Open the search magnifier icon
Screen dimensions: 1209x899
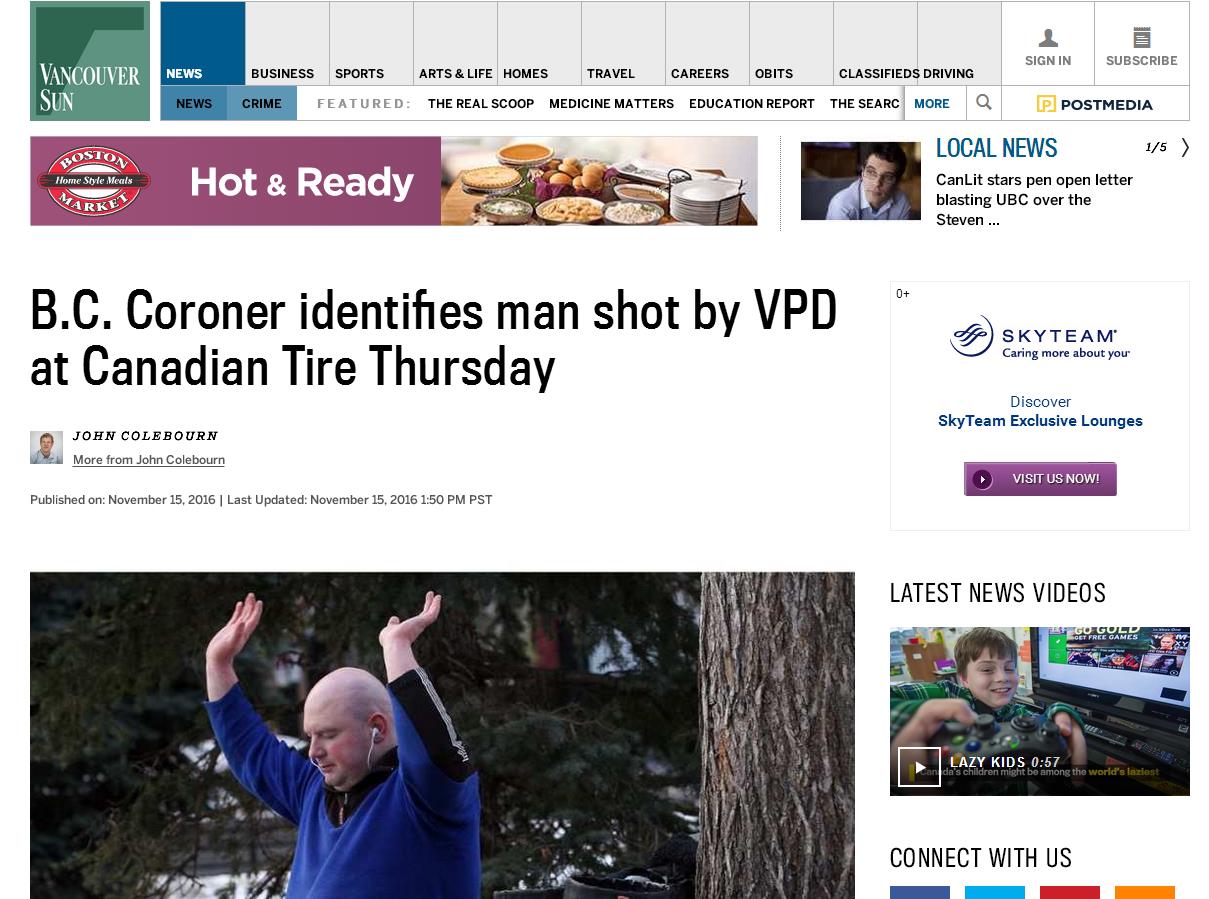(x=984, y=102)
